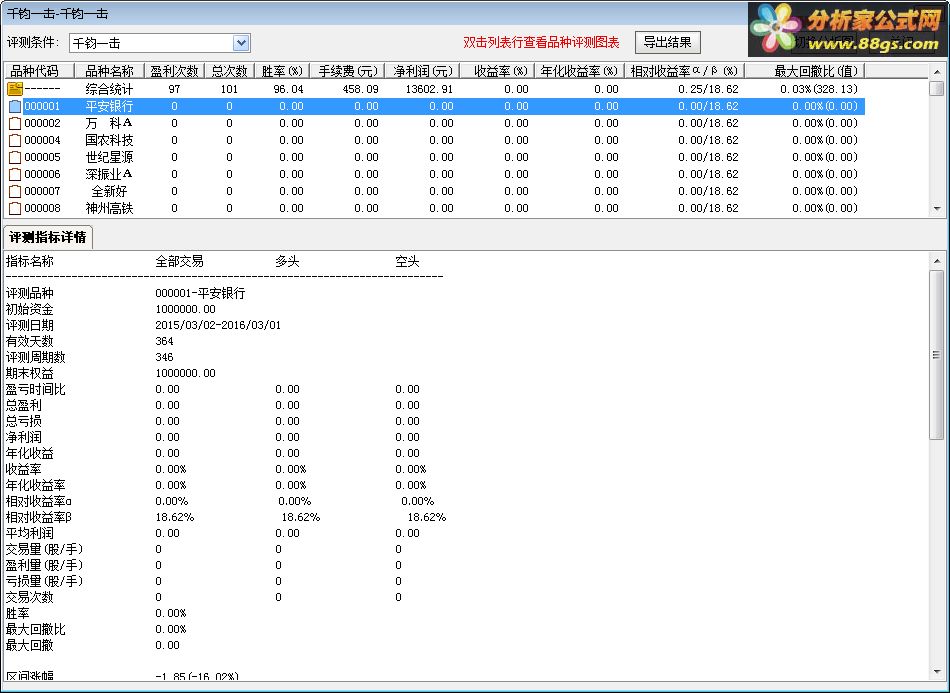Sort by 最大回撤比(值) column header
This screenshot has width=950, height=693.
[x=805, y=71]
